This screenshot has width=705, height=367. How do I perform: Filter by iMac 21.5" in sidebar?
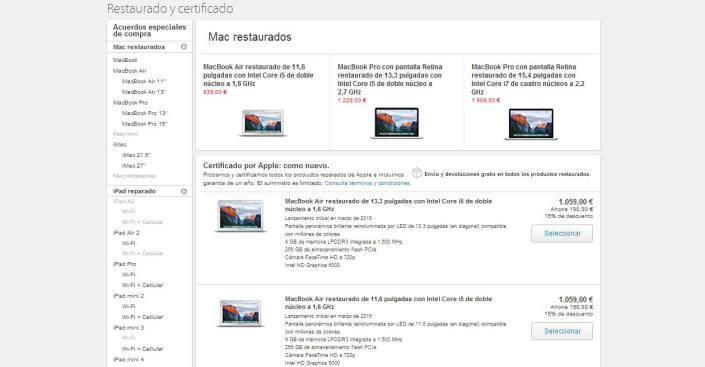(x=136, y=155)
